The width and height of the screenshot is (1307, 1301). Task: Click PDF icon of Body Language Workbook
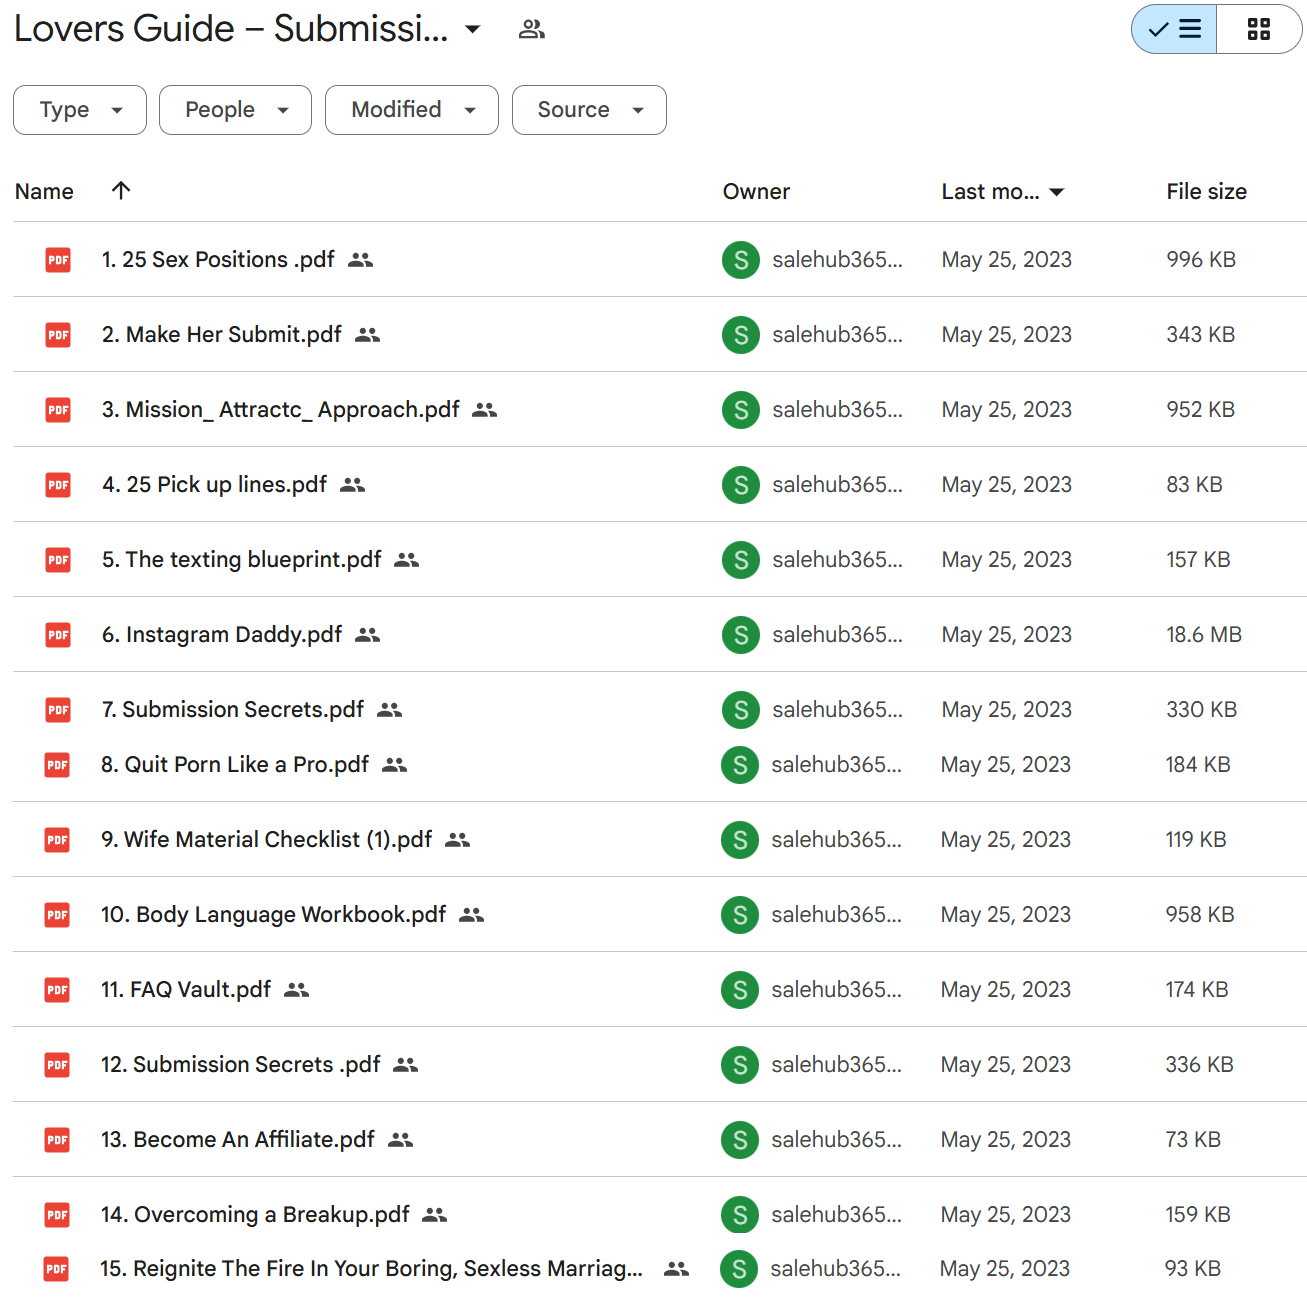coord(57,915)
